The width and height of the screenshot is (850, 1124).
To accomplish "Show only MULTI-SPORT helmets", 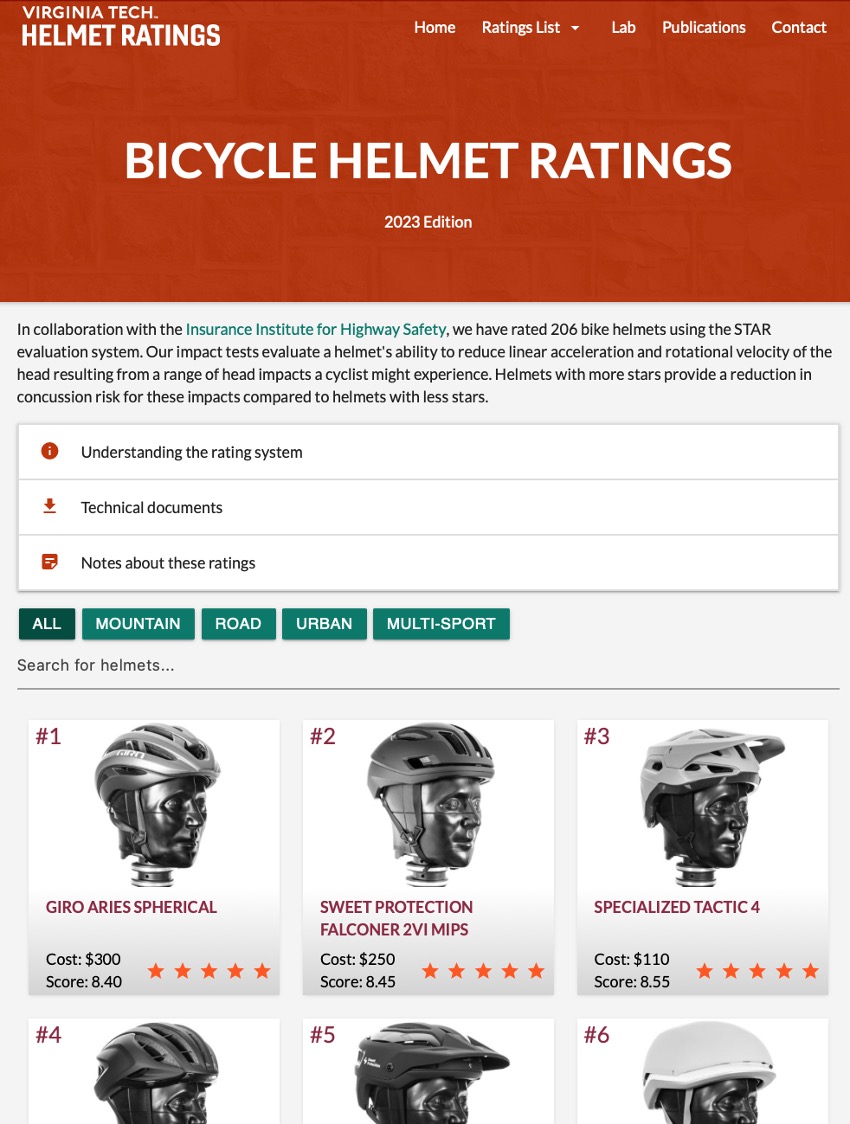I will 441,624.
